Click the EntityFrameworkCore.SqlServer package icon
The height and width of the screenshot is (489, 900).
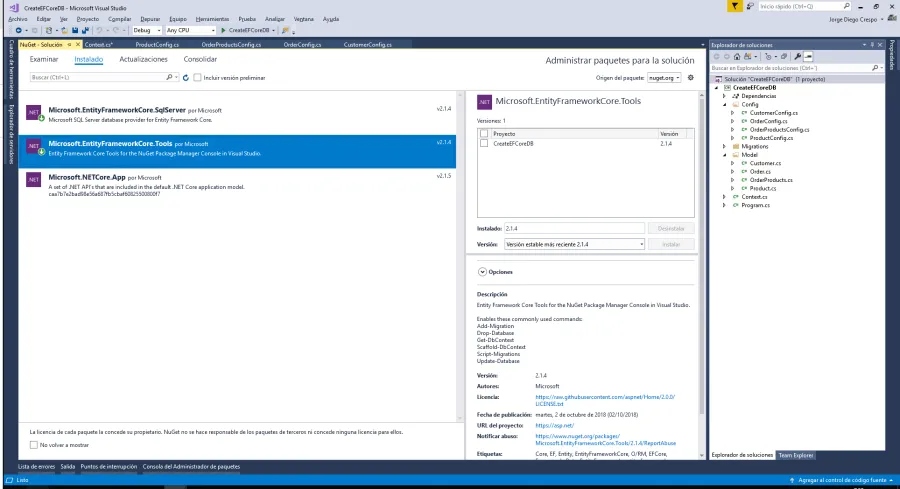pyautogui.click(x=33, y=112)
